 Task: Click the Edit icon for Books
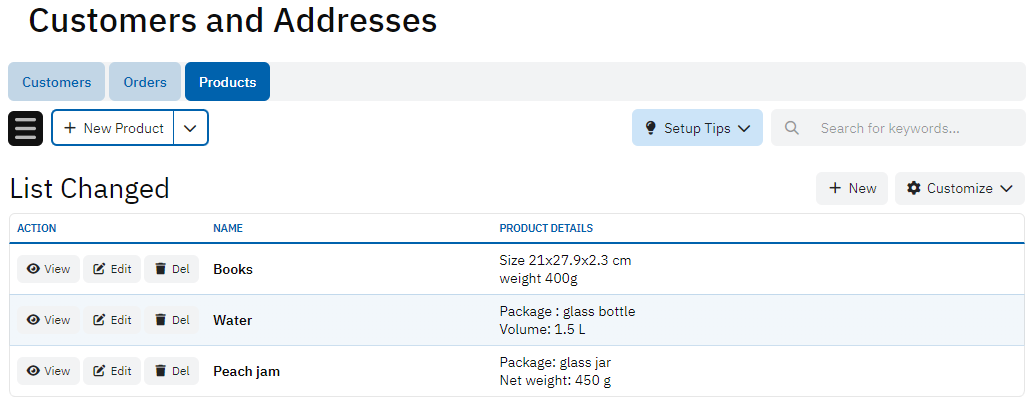click(x=100, y=269)
